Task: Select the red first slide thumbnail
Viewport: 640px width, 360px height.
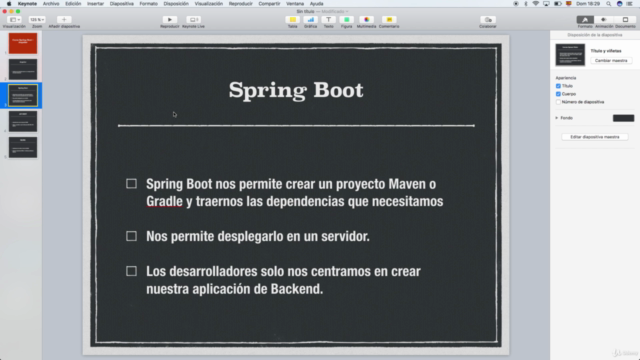Action: pyautogui.click(x=23, y=43)
